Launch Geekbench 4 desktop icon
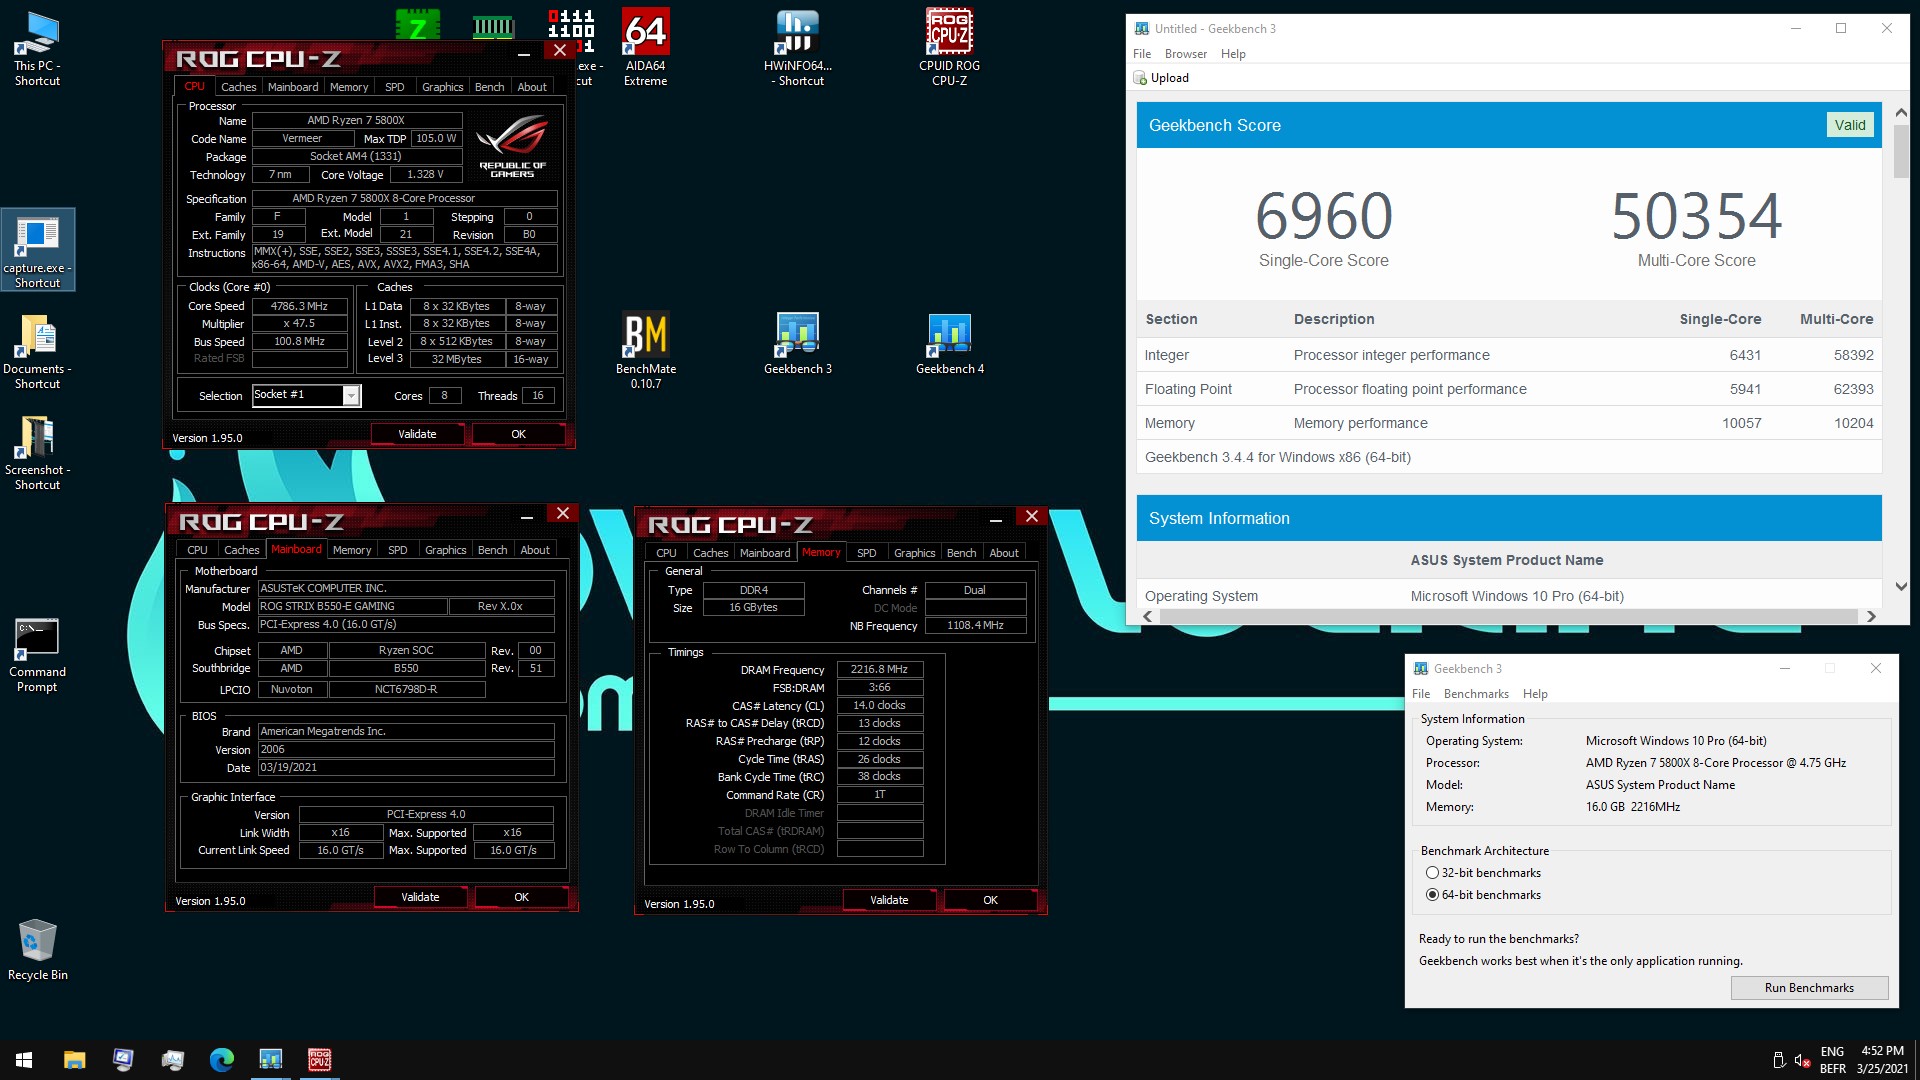The image size is (1920, 1080). (949, 343)
